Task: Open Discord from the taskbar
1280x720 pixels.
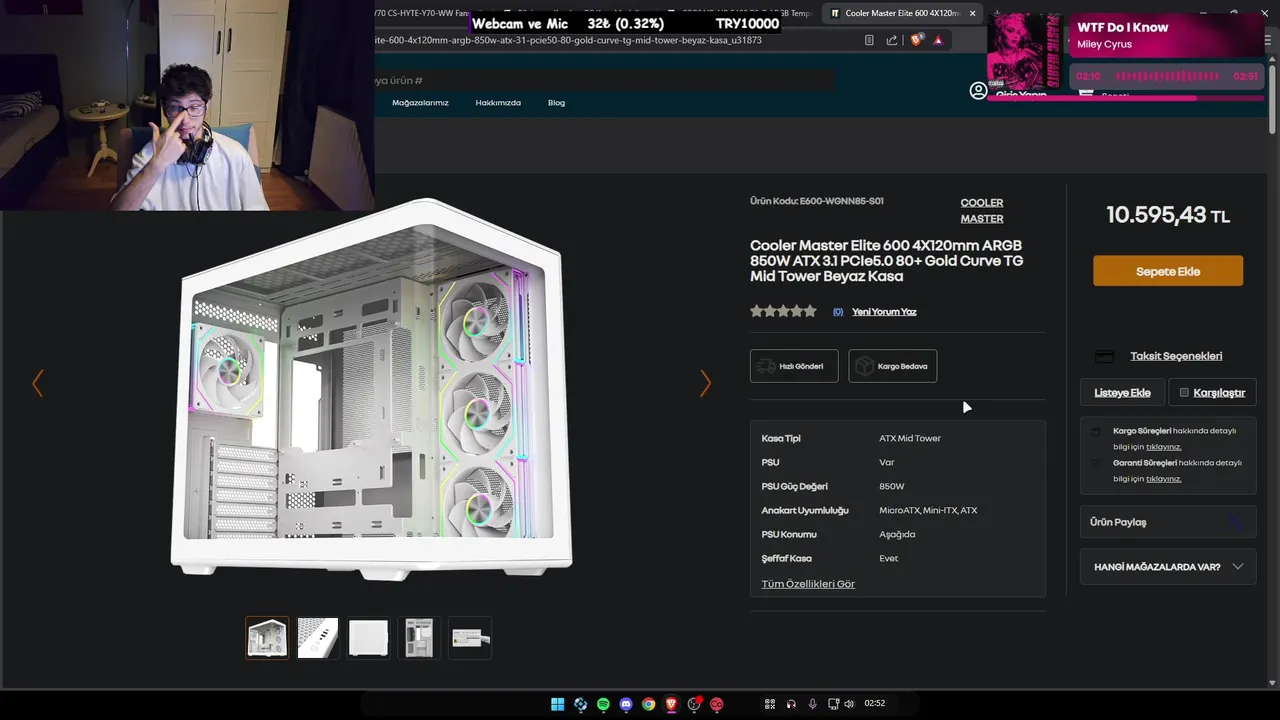Action: 626,704
